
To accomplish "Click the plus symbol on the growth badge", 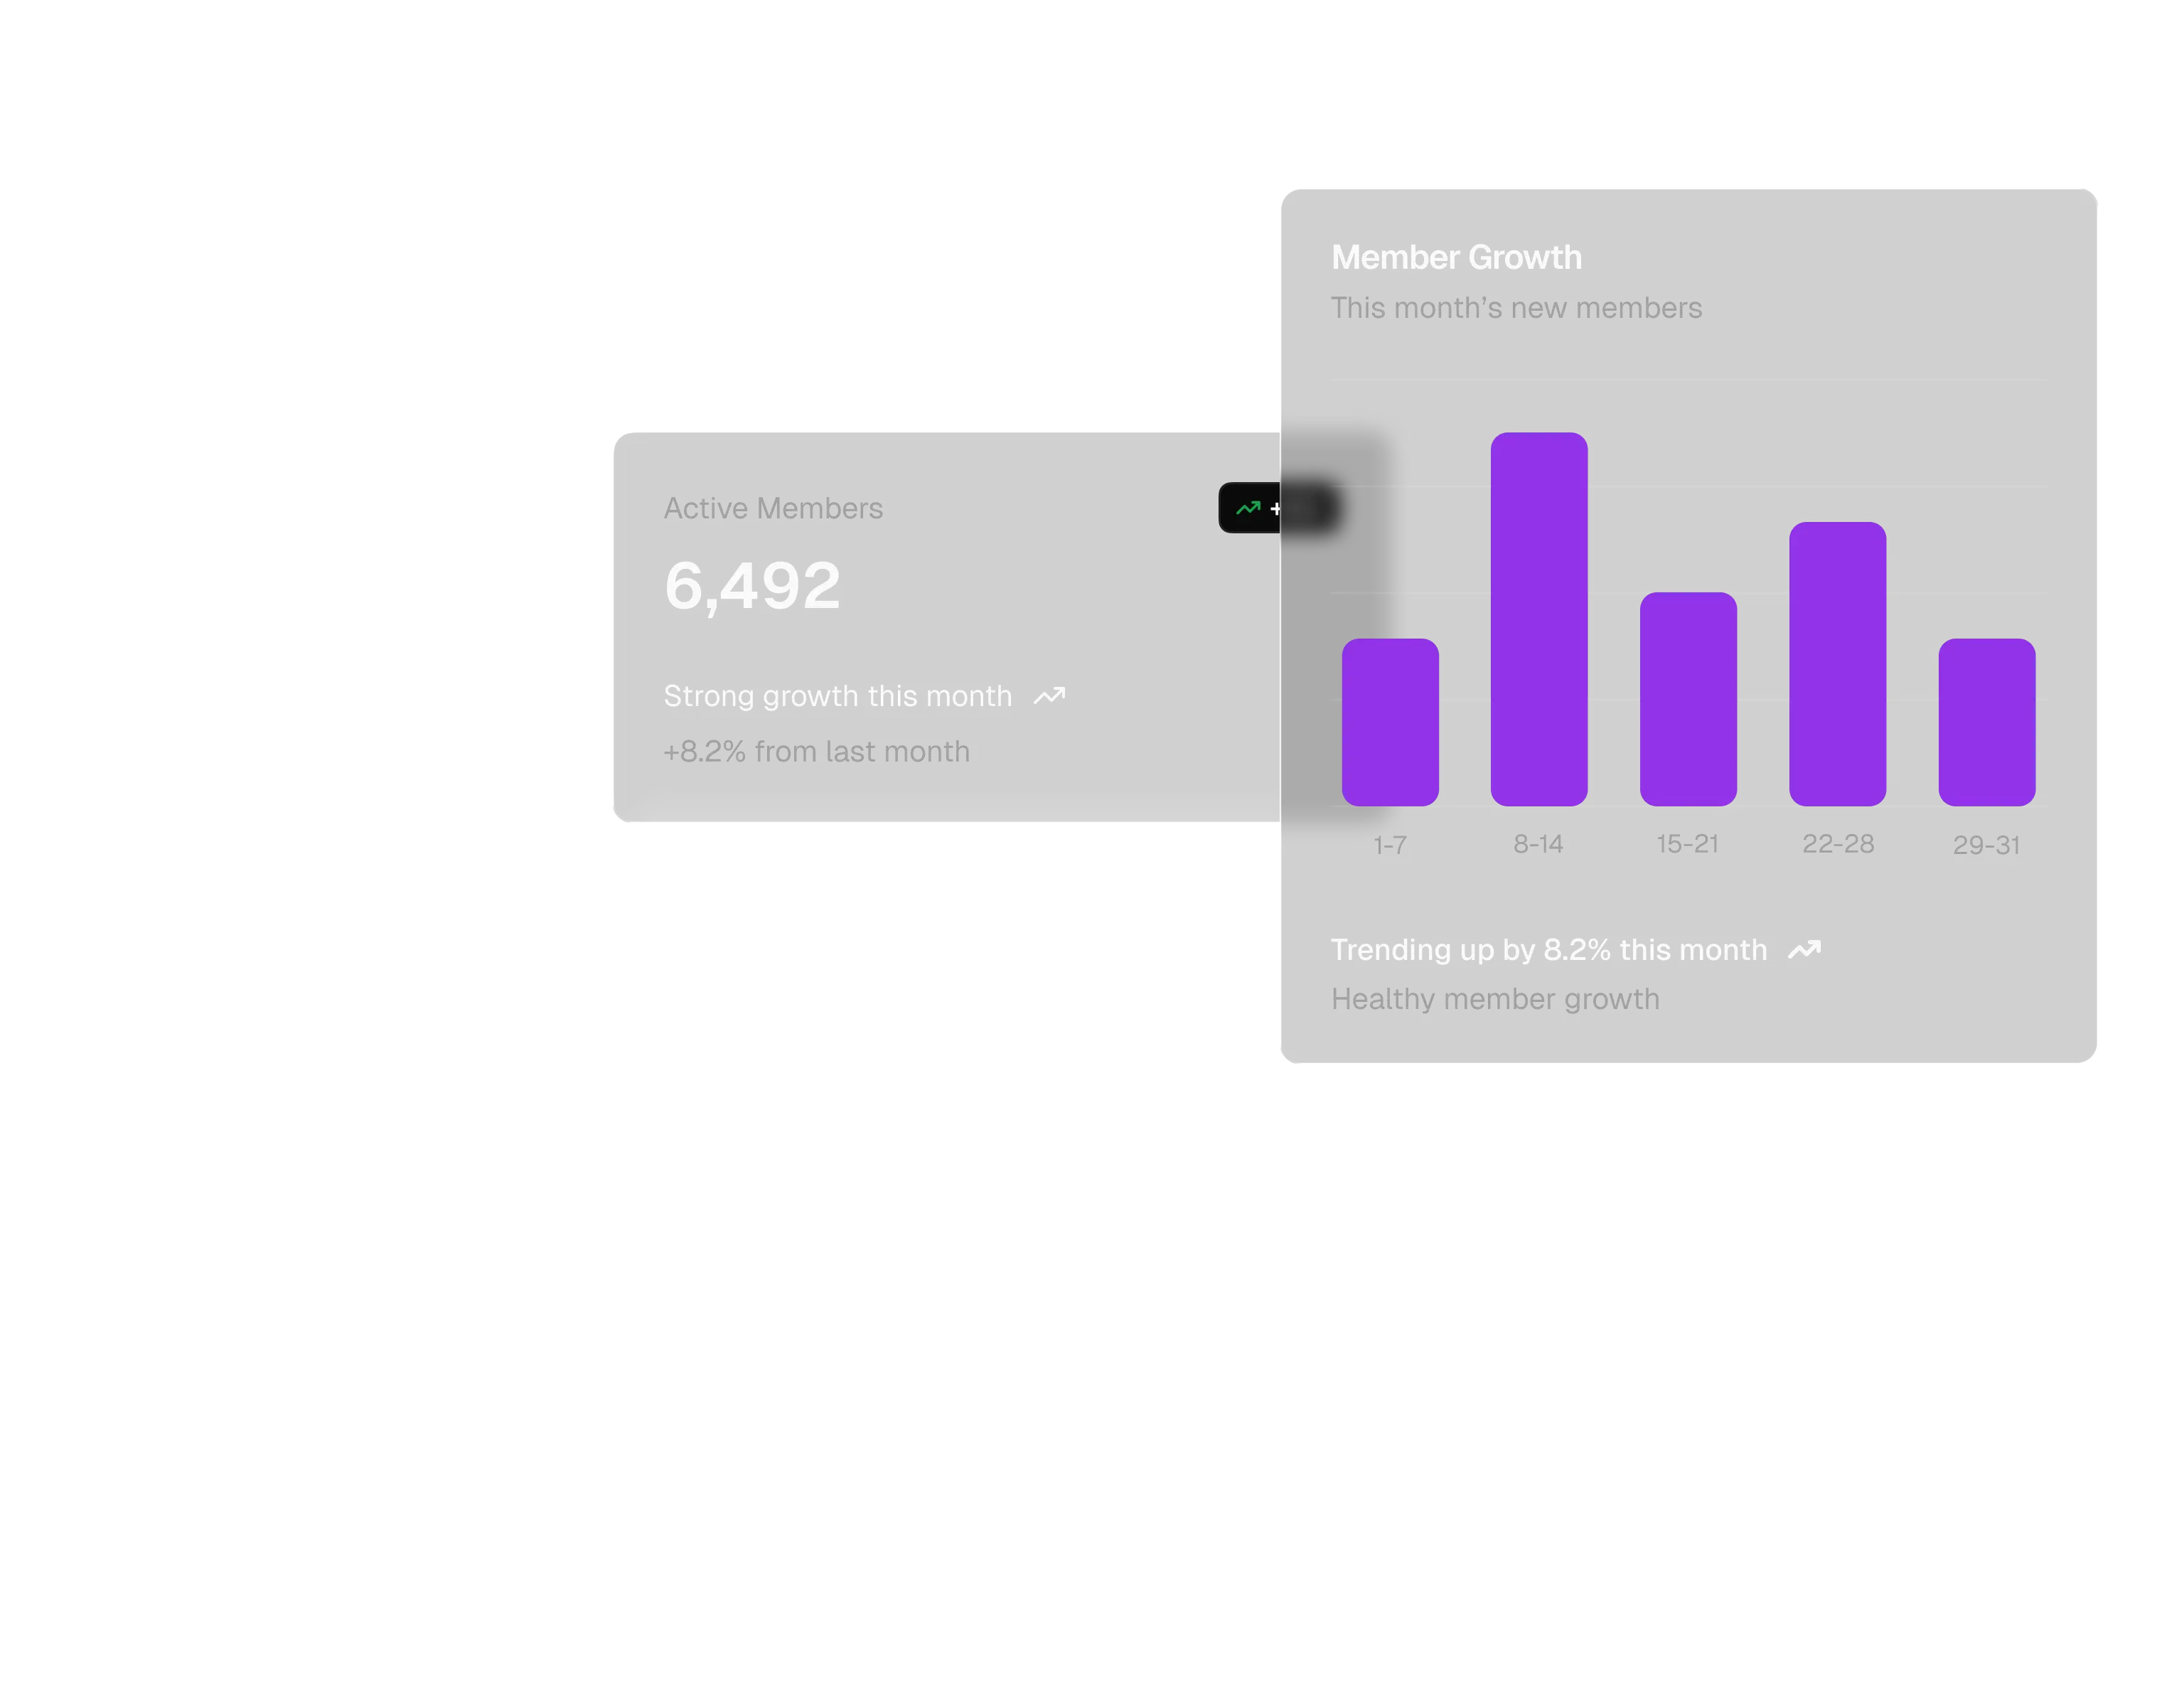I will tap(1276, 509).
